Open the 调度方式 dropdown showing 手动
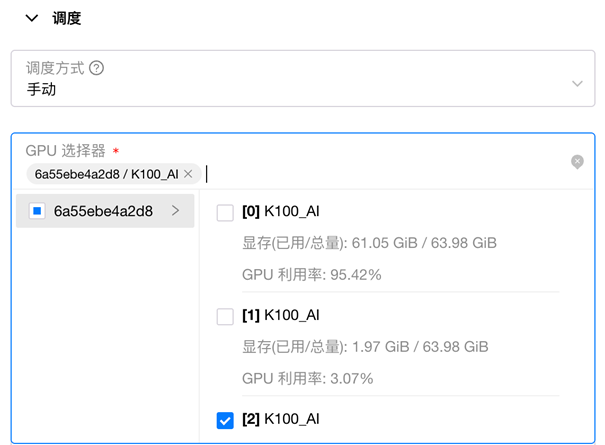This screenshot has height=445, width=605. (x=303, y=78)
